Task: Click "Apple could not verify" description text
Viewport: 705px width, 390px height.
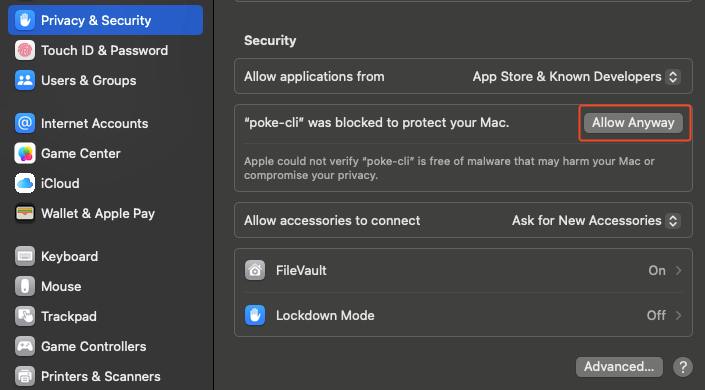Action: pos(449,168)
